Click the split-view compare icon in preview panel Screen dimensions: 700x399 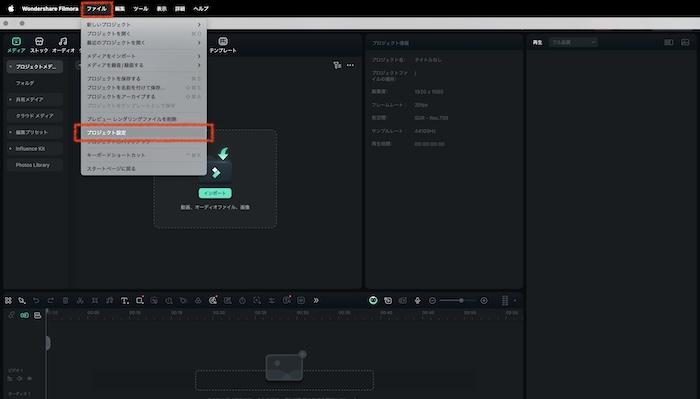669,42
